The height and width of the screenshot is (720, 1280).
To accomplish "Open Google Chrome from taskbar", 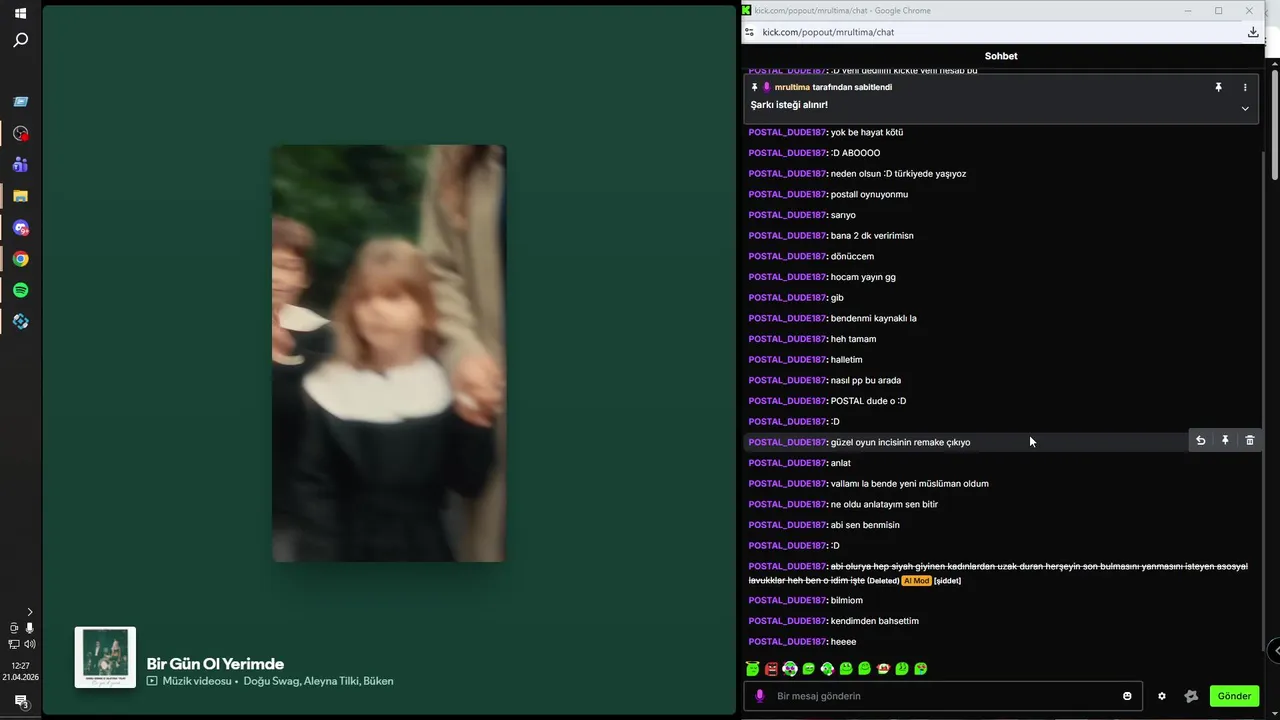I will click(20, 259).
